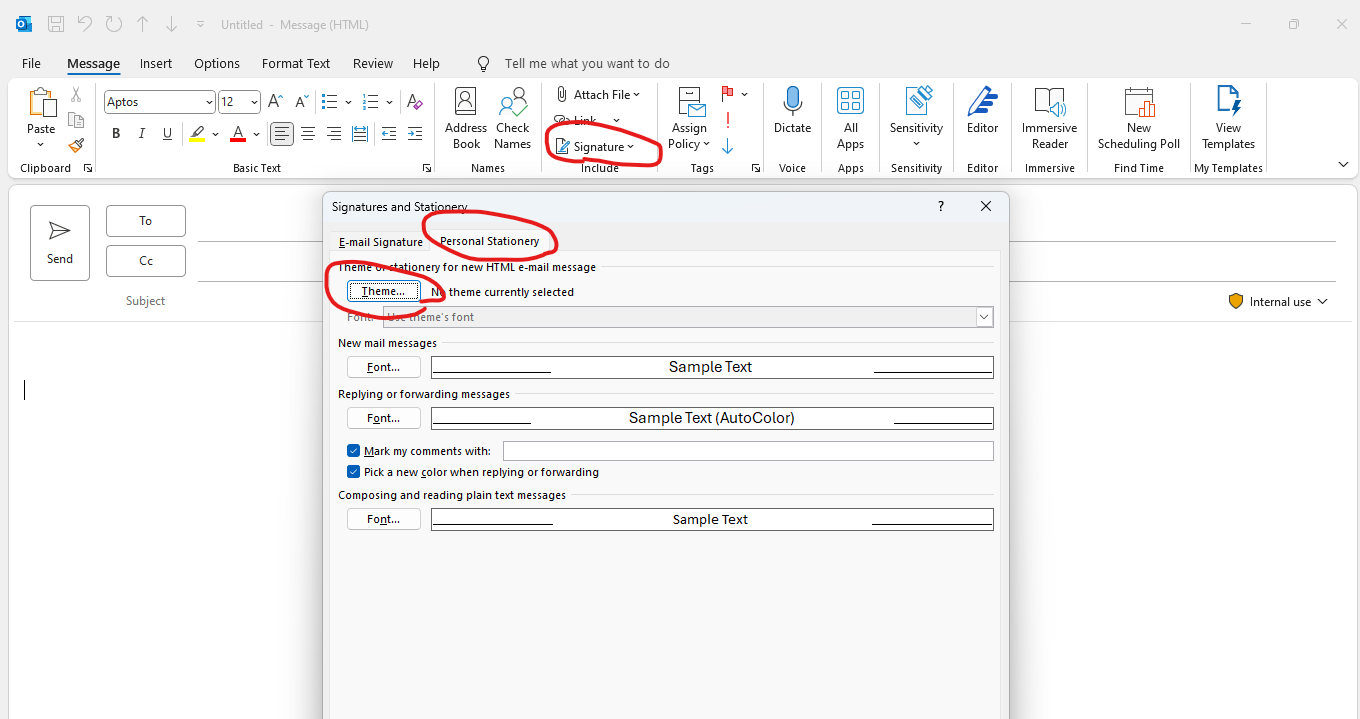The height and width of the screenshot is (719, 1360).
Task: Open the Address Book
Action: tap(465, 118)
